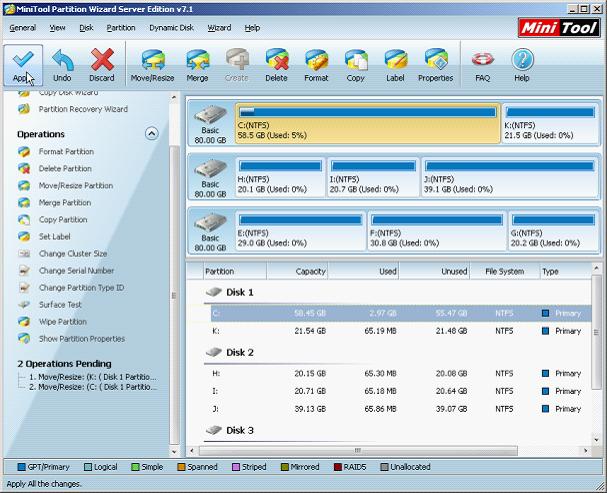Select G:(NTFS) partition block
This screenshot has width=607, height=493.
[x=553, y=231]
